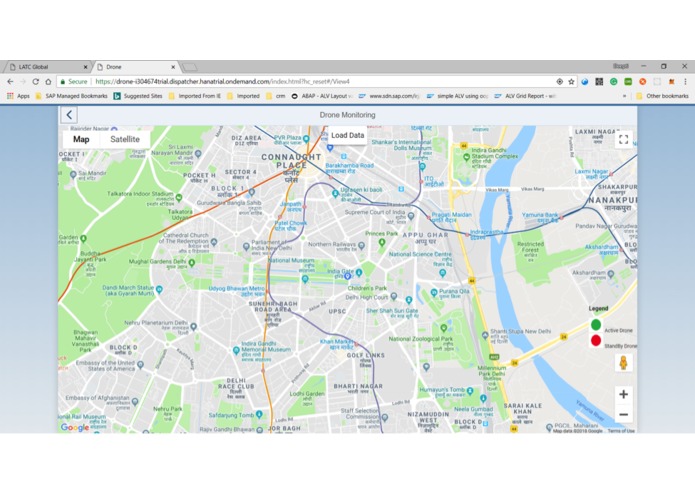
Task: Select the Map view type
Action: click(x=81, y=139)
